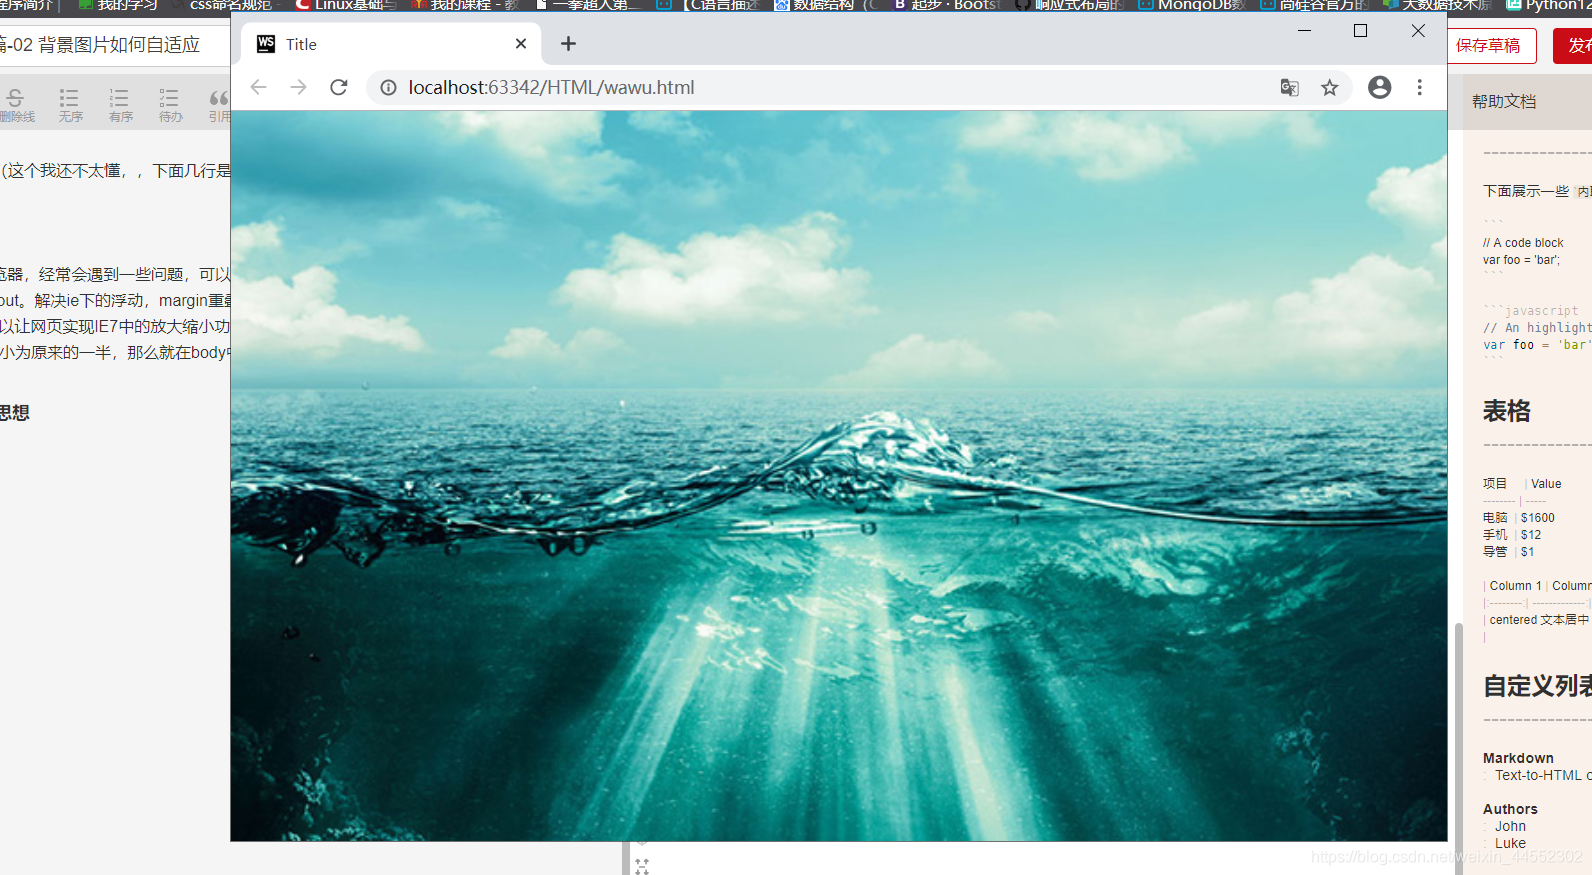1592x875 pixels.
Task: View site information for localhost
Action: point(388,88)
